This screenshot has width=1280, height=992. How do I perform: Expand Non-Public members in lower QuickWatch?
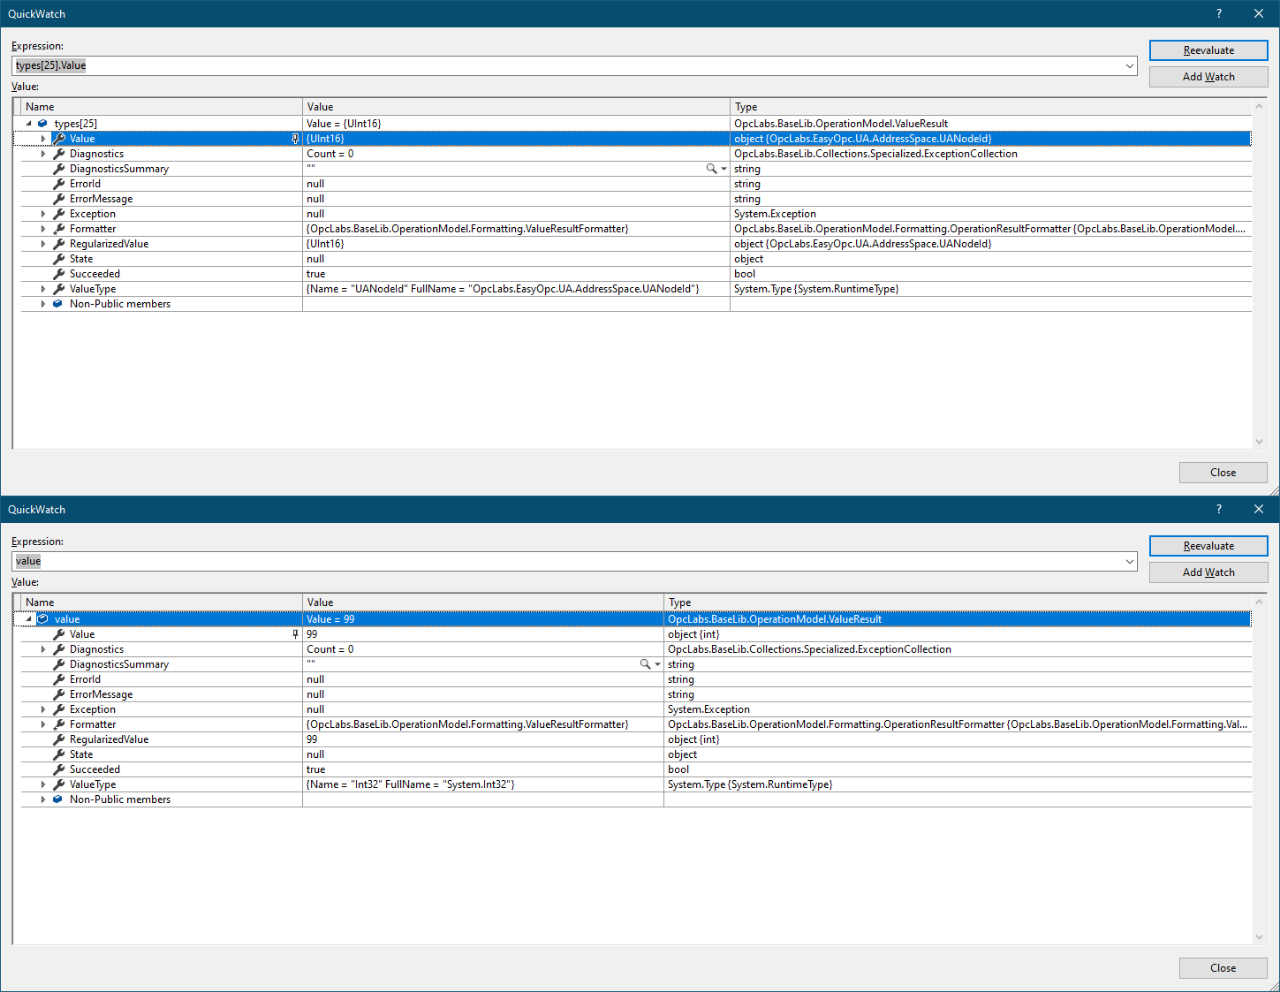43,799
